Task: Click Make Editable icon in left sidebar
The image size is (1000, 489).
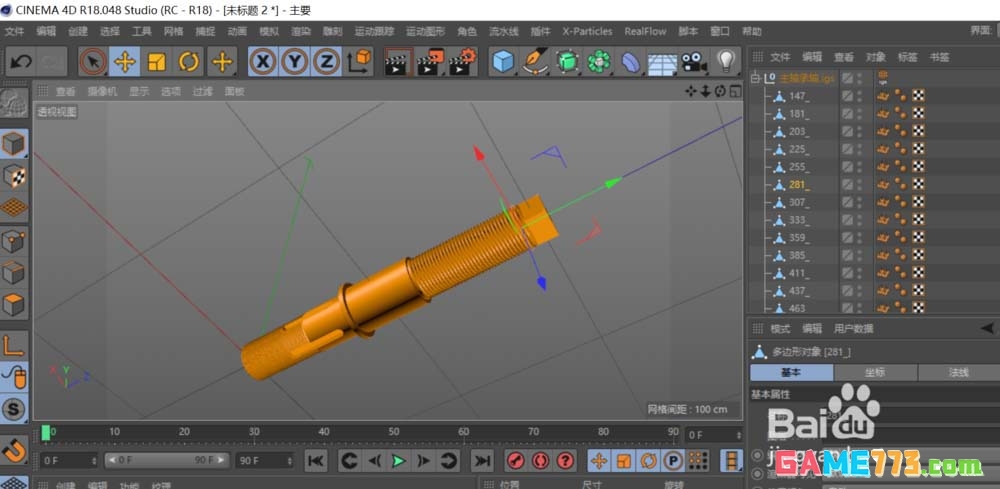Action: (x=14, y=103)
